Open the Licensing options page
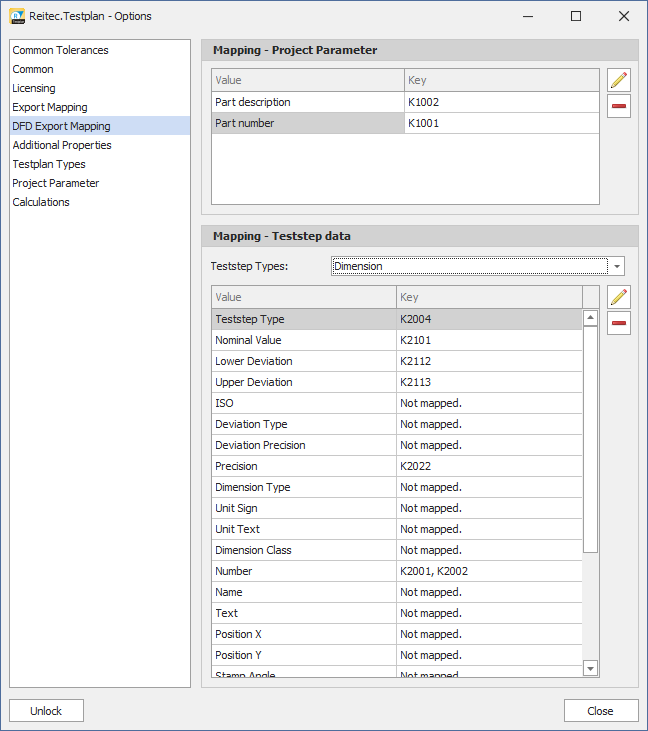 34,88
